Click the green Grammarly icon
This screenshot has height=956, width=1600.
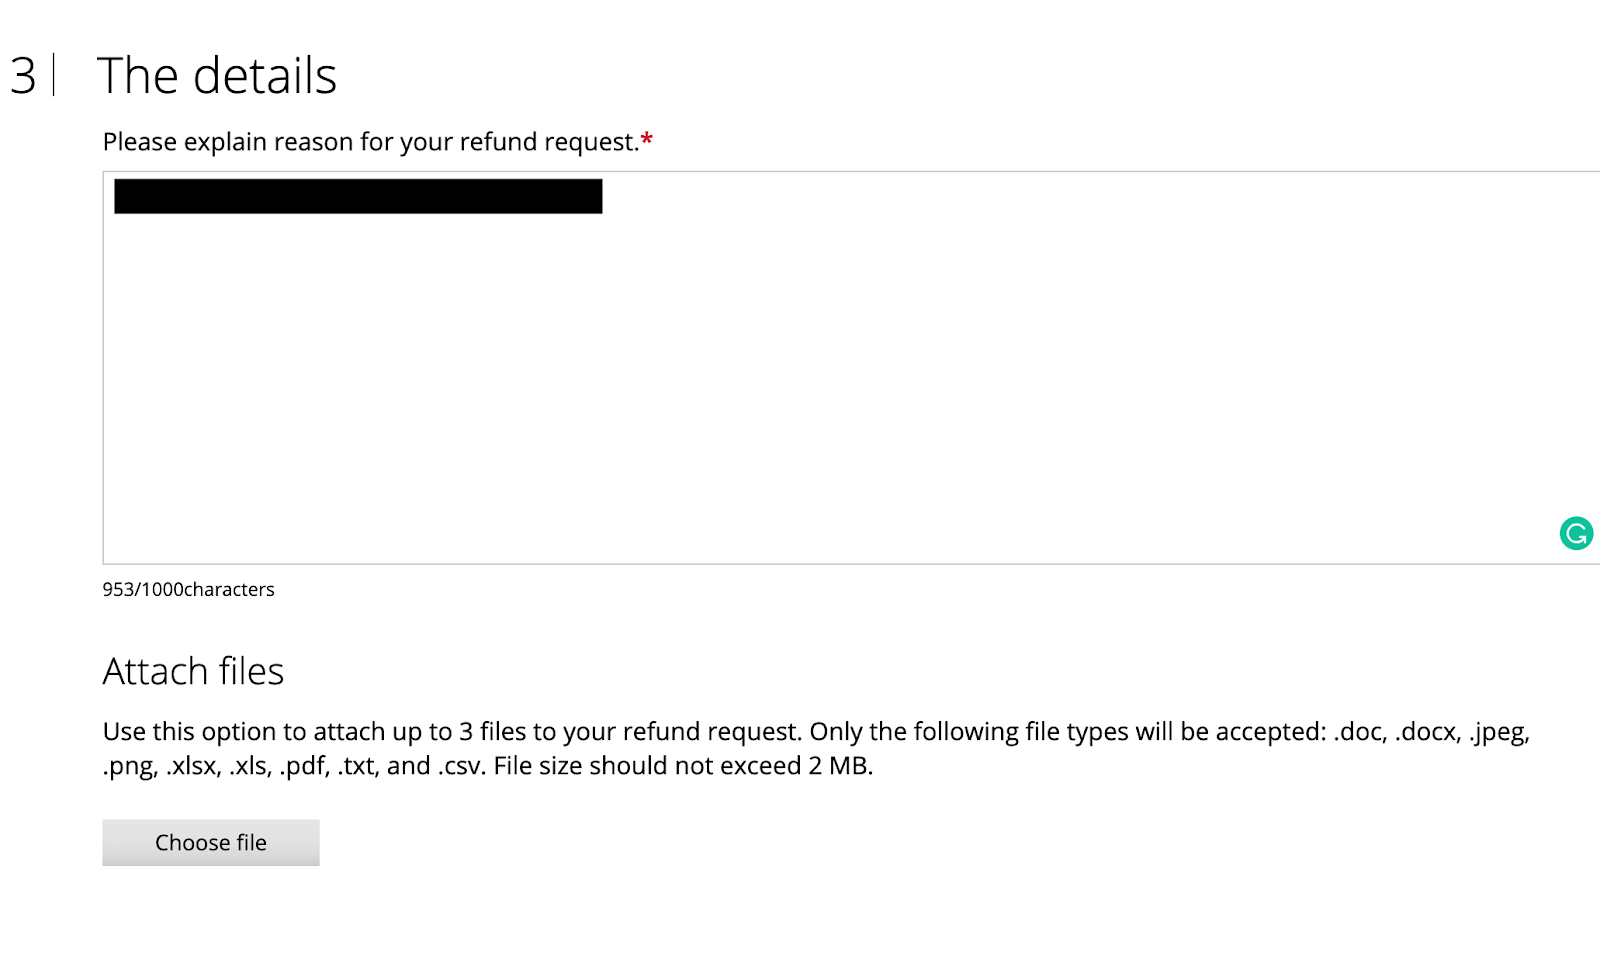pyautogui.click(x=1576, y=533)
